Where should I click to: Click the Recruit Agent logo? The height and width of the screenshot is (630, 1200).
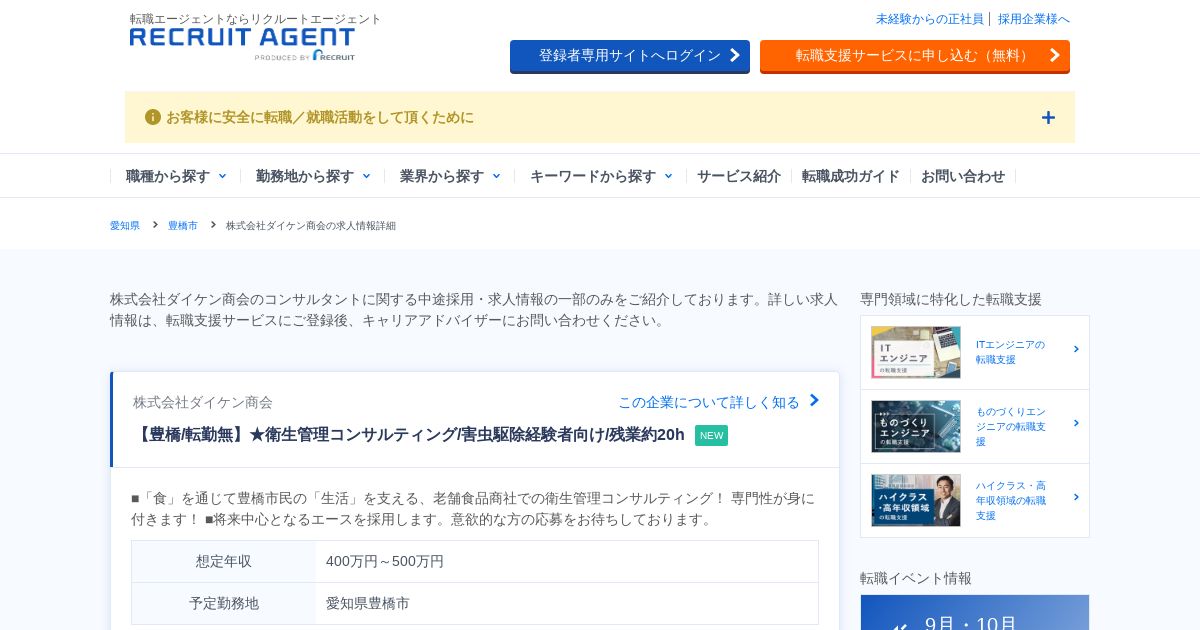tap(242, 44)
